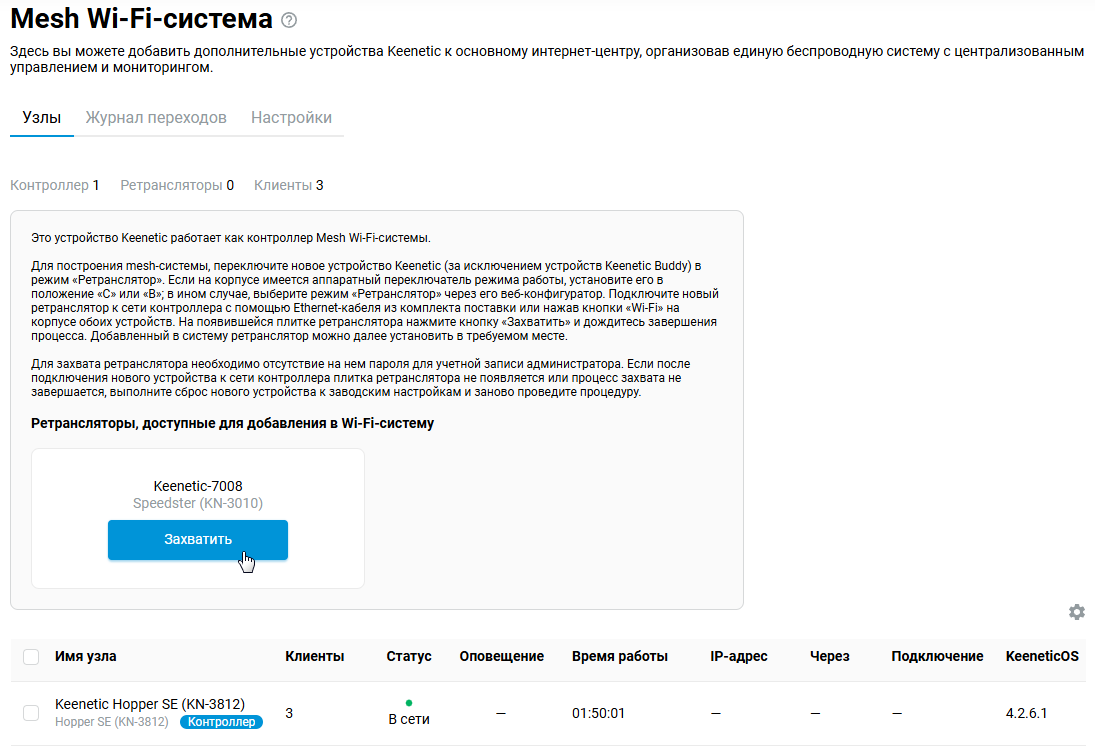Viewport: 1095px width, 752px height.
Task: Switch to the Узлы tab
Action: tap(42, 117)
